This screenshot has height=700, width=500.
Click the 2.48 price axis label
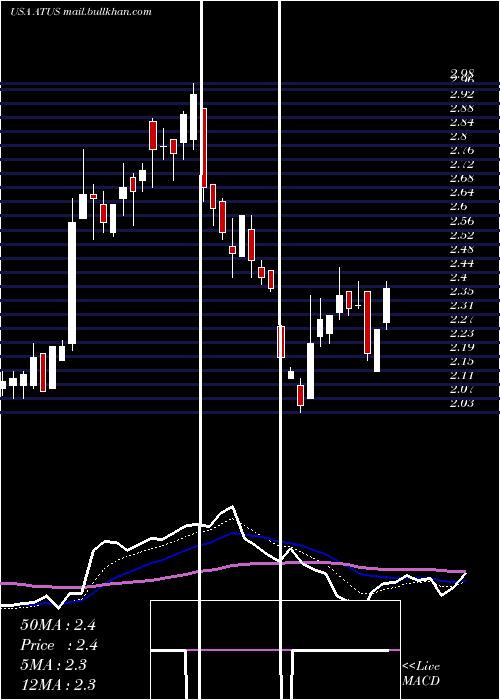tap(462, 249)
